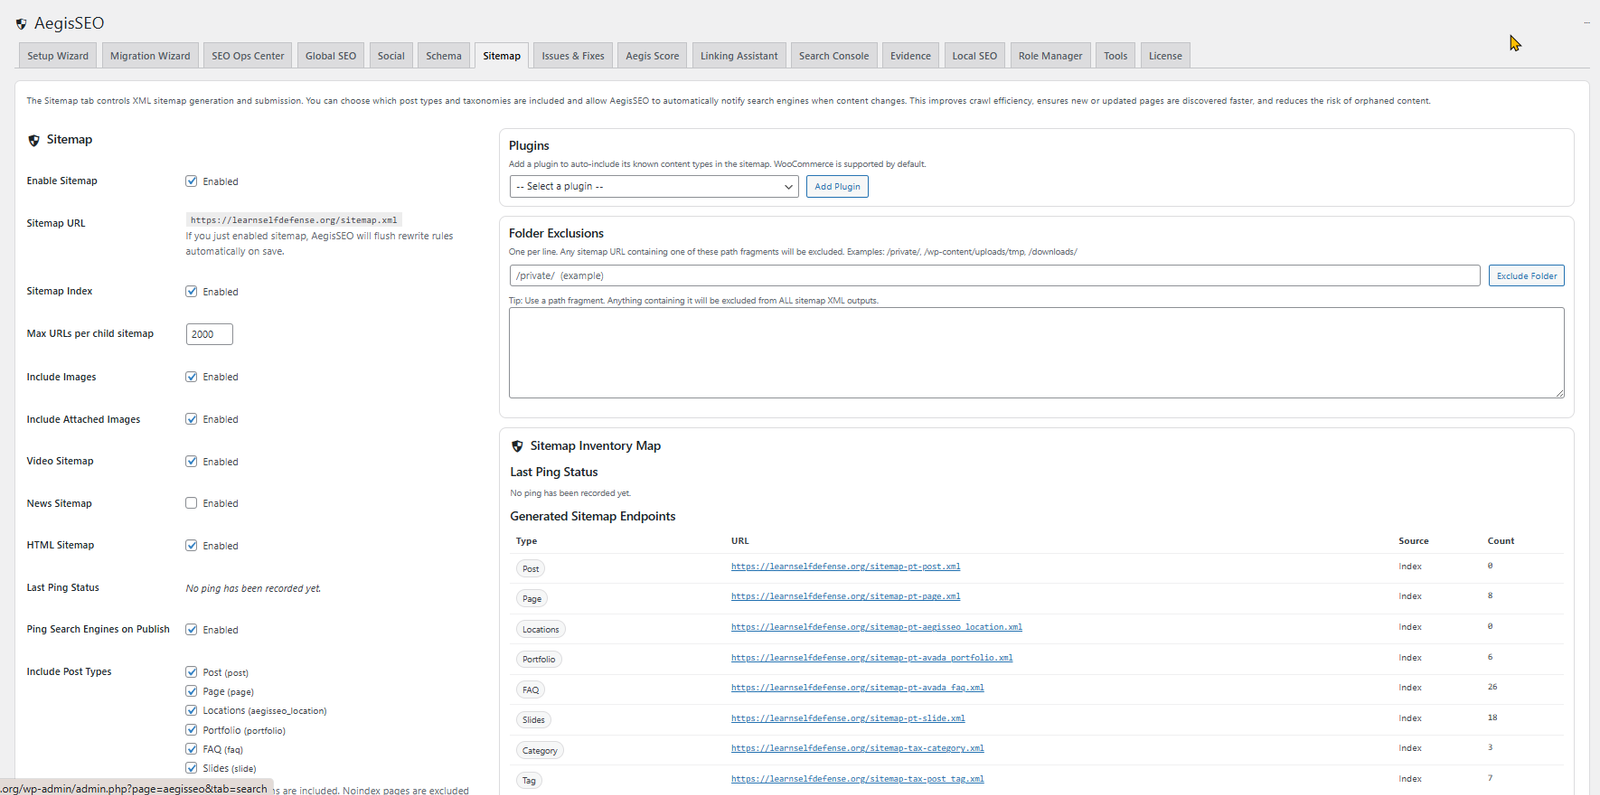This screenshot has width=1600, height=795.
Task: Disable the Video Sitemap checkbox
Action: pyautogui.click(x=191, y=461)
